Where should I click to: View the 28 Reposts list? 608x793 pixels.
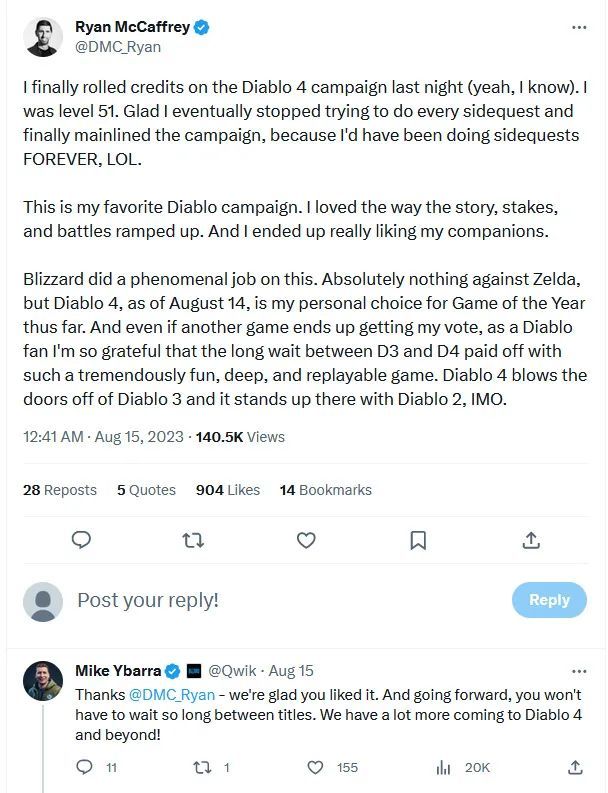(60, 490)
